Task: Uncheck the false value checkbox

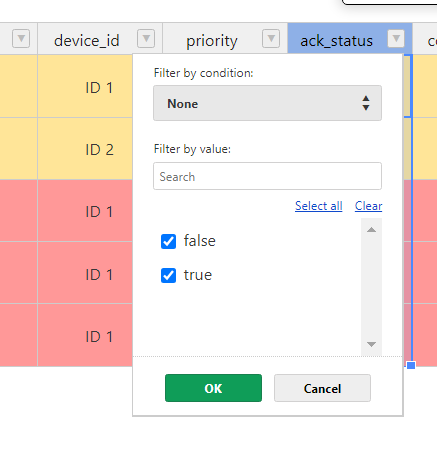Action: [168, 241]
